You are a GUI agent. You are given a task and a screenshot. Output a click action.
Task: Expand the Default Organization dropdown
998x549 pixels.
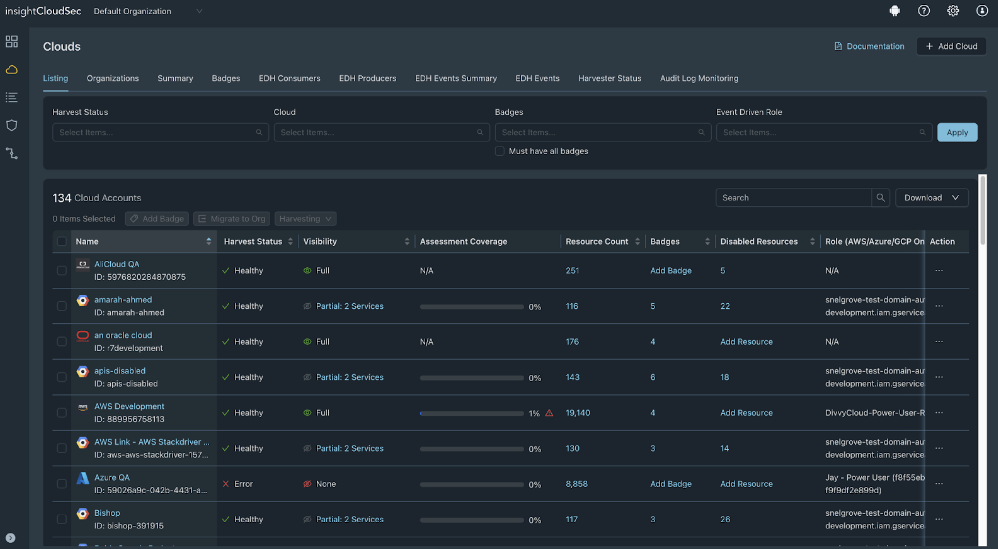click(x=147, y=11)
